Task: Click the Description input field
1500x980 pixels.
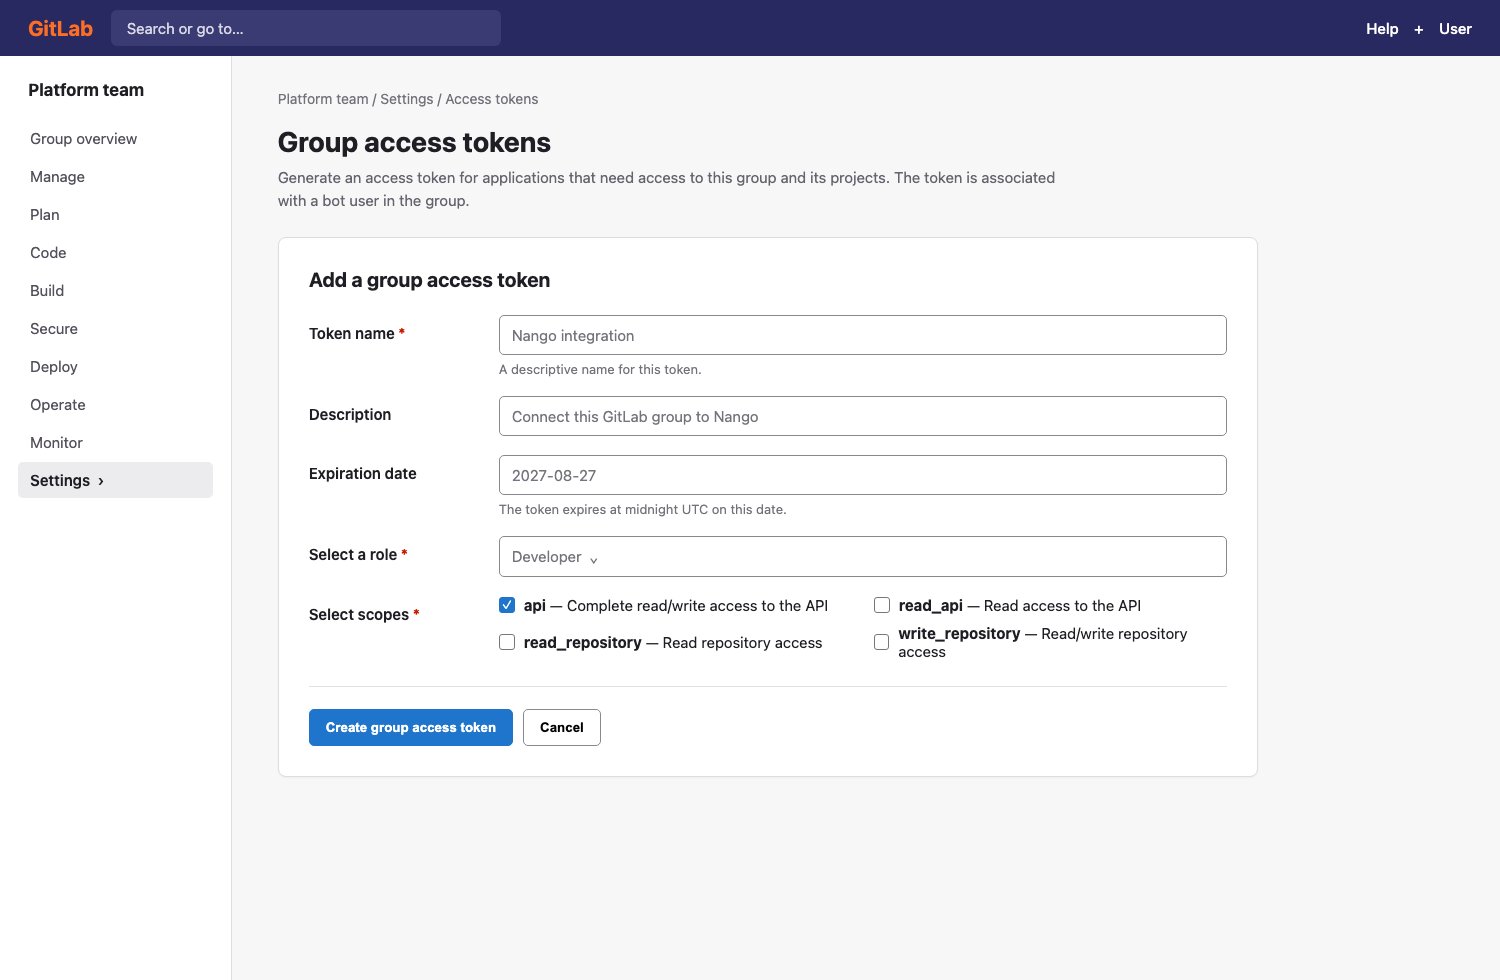Action: 862,416
